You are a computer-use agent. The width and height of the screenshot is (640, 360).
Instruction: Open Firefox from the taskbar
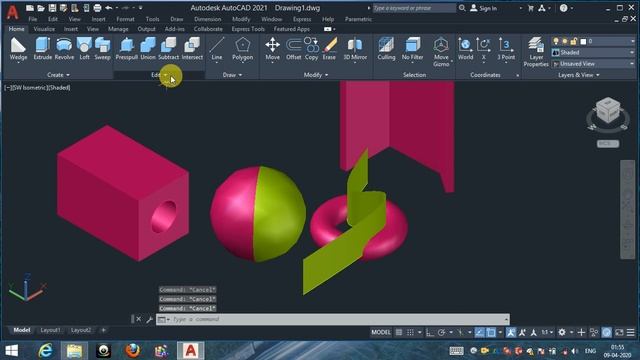132,351
